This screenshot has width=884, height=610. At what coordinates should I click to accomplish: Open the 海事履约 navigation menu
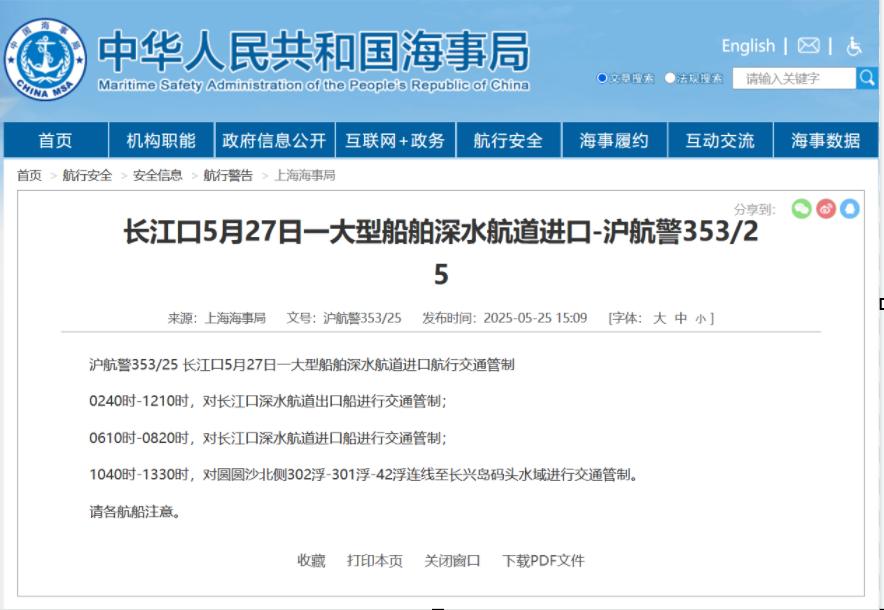[x=614, y=140]
